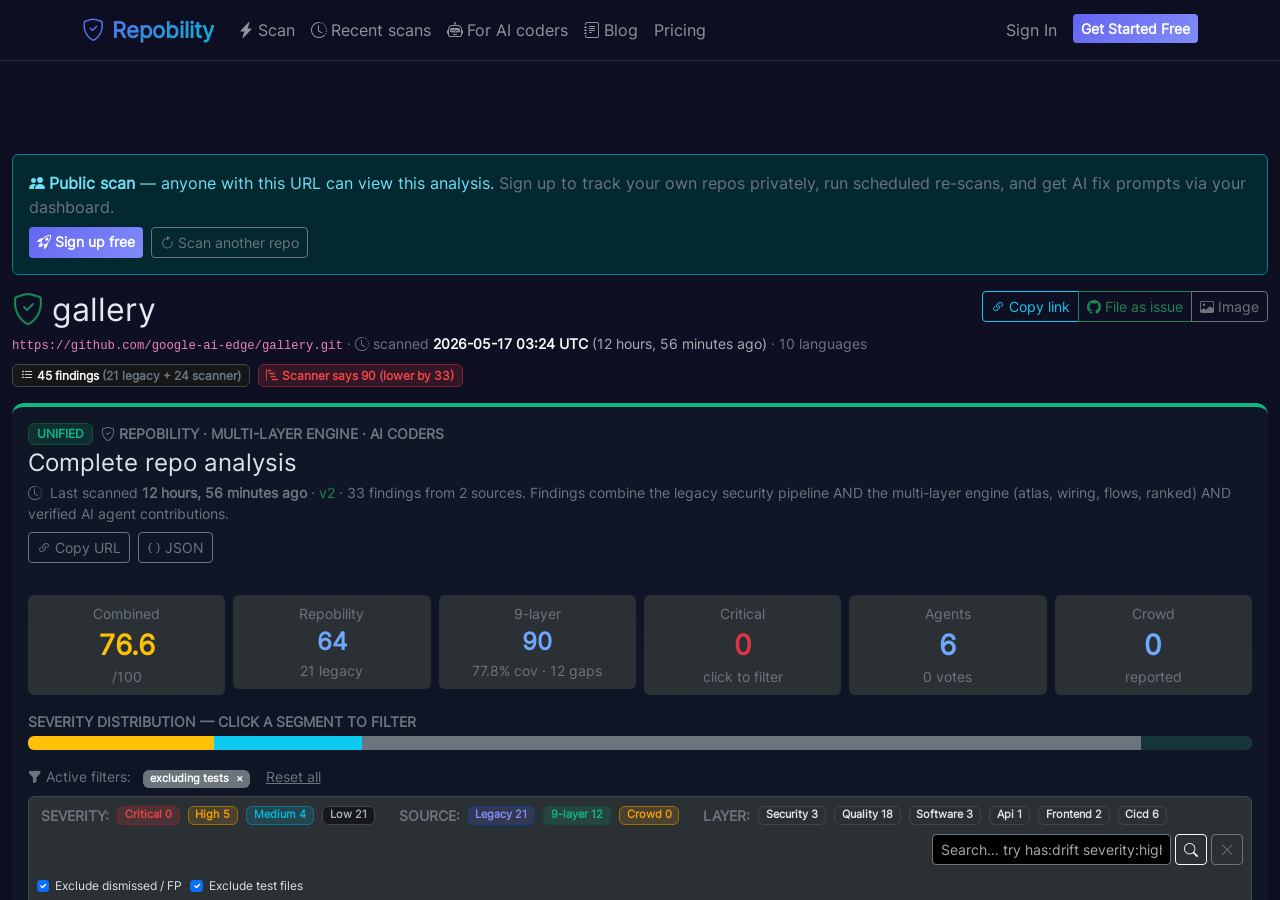The height and width of the screenshot is (900, 1280).
Task: Click Sign up free button
Action: tap(86, 242)
